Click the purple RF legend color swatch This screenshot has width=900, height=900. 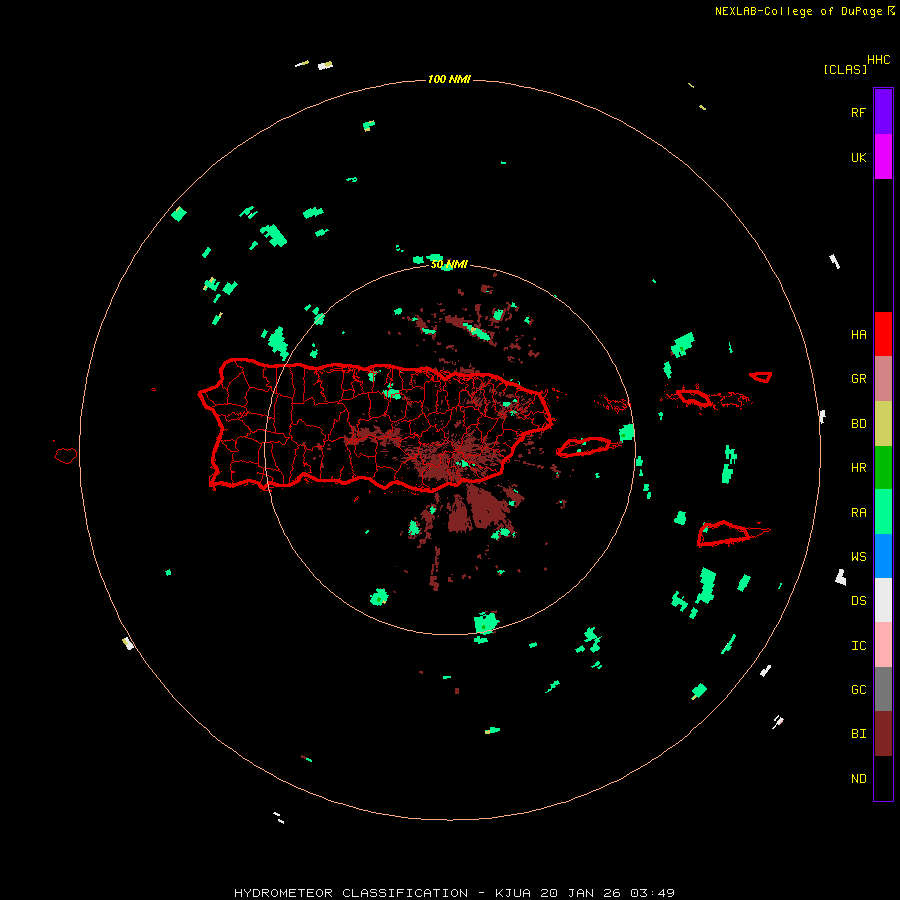point(883,111)
